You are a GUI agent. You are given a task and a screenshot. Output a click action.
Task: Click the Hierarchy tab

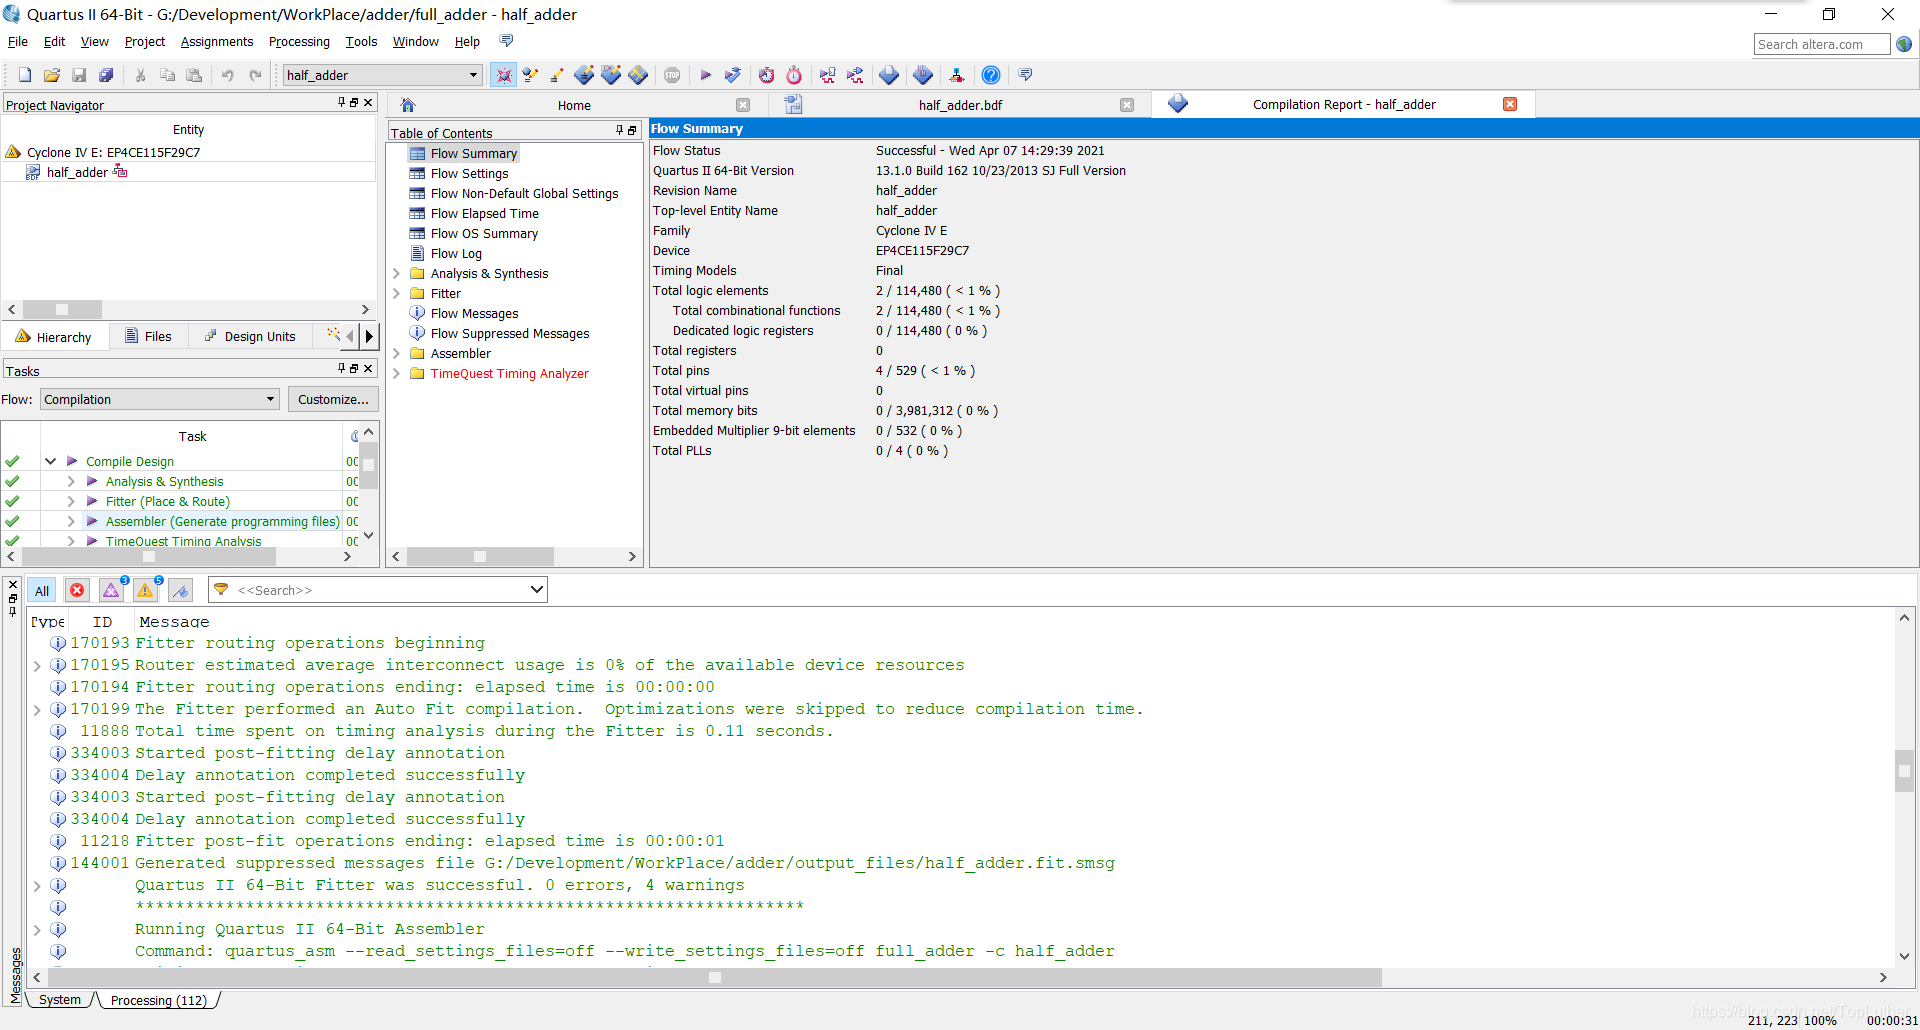click(54, 337)
